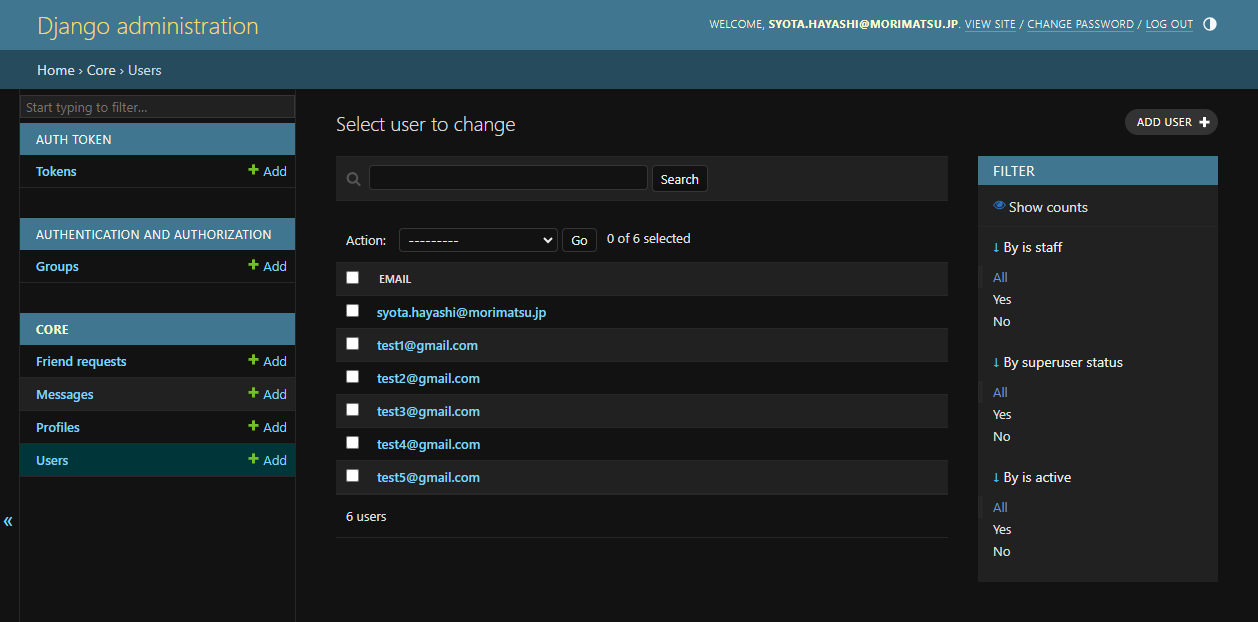Open Users in sidebar
The width and height of the screenshot is (1258, 622).
click(52, 460)
